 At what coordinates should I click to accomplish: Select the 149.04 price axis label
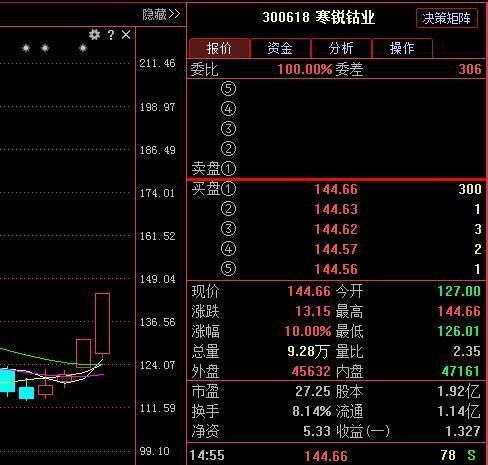pyautogui.click(x=157, y=279)
